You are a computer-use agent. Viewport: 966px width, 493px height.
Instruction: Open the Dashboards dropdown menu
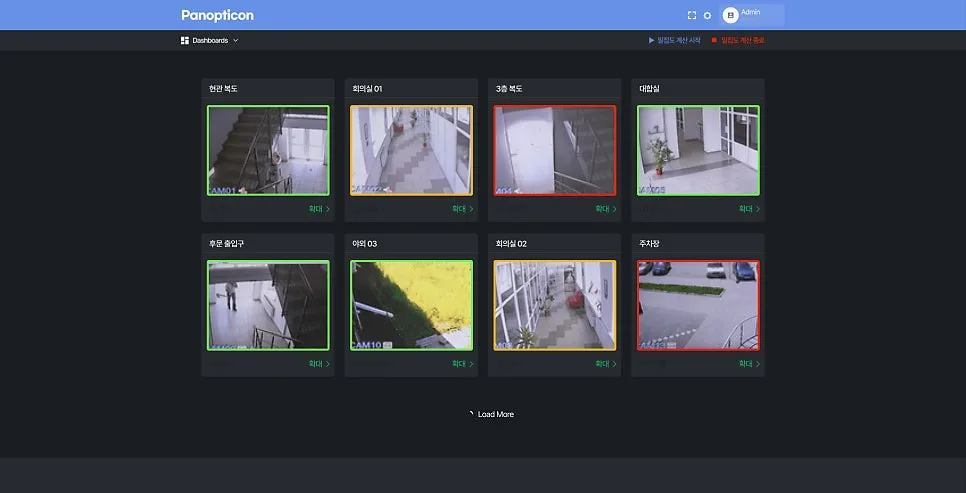[x=209, y=41]
